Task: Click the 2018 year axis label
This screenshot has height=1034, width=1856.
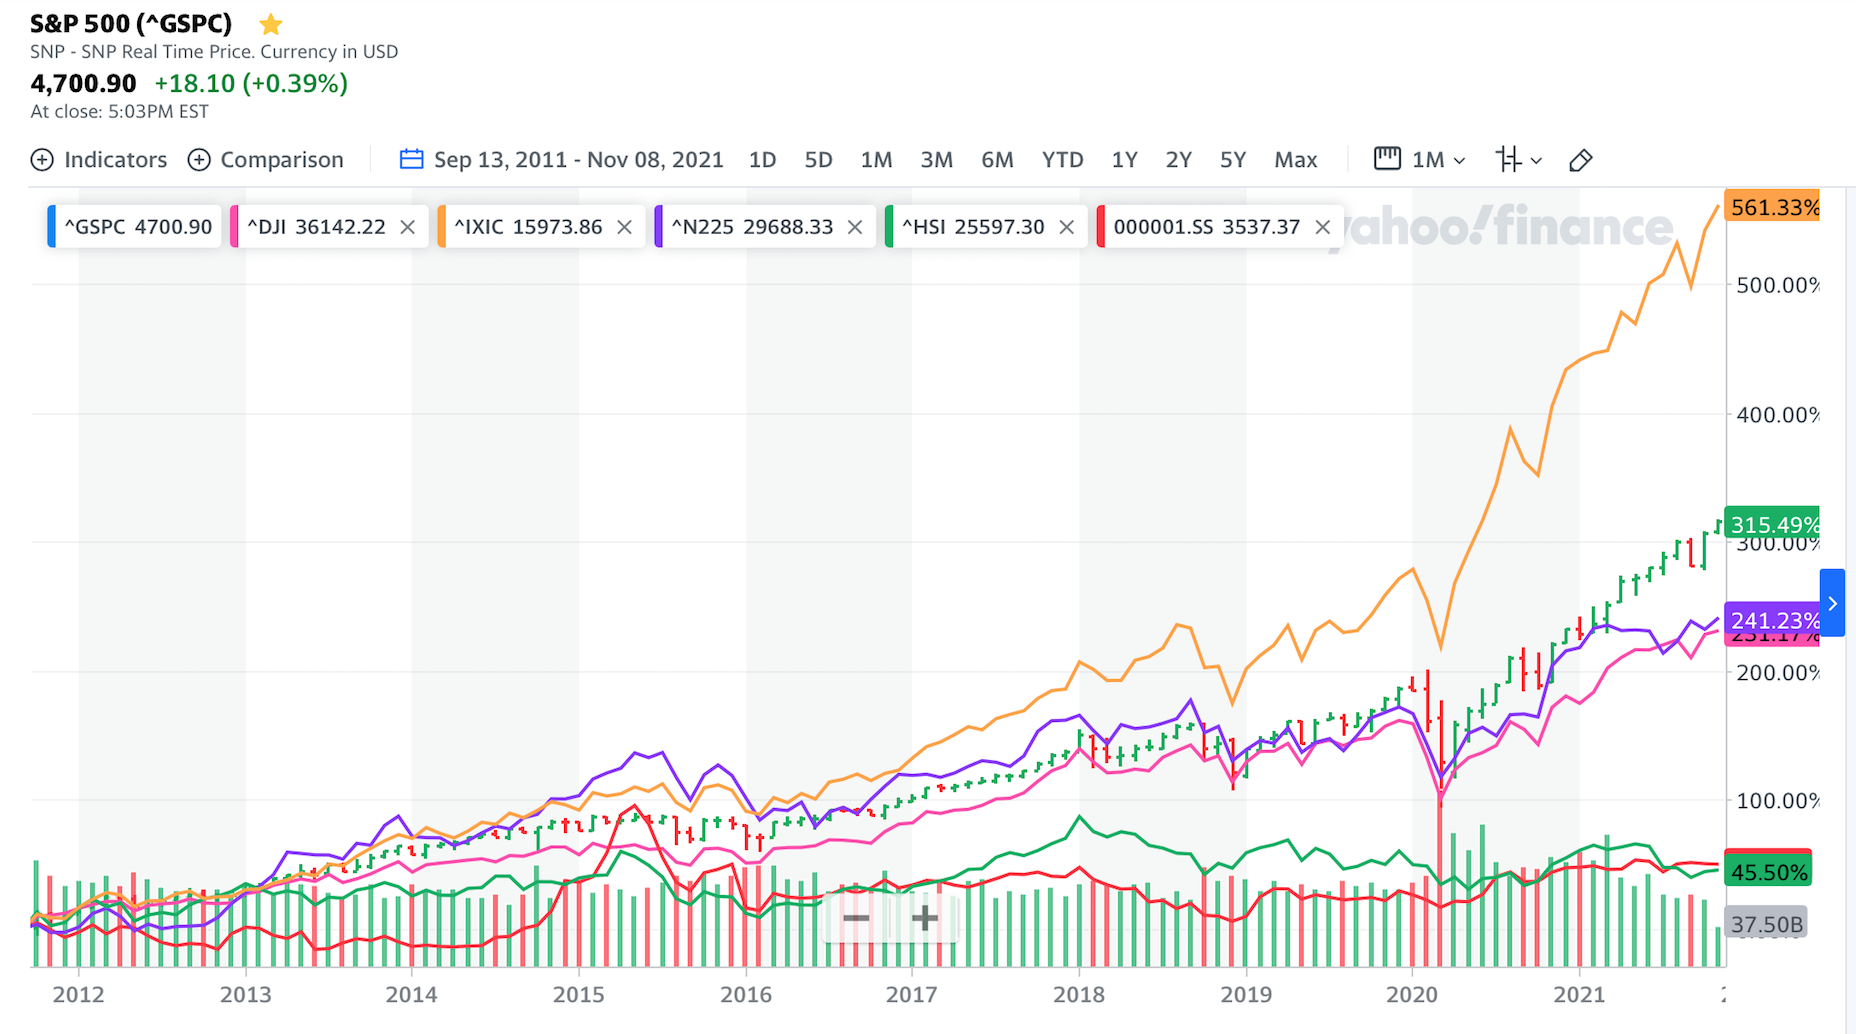Action: [1079, 995]
